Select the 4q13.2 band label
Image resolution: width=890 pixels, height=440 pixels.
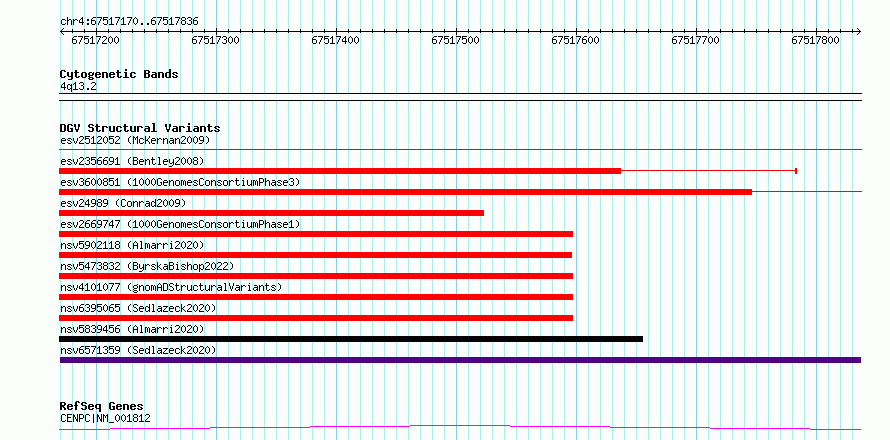[x=78, y=86]
